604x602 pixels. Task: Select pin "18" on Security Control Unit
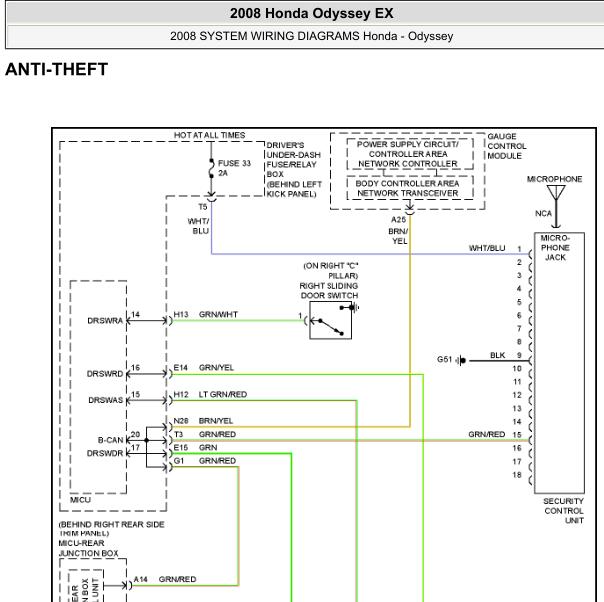517,475
